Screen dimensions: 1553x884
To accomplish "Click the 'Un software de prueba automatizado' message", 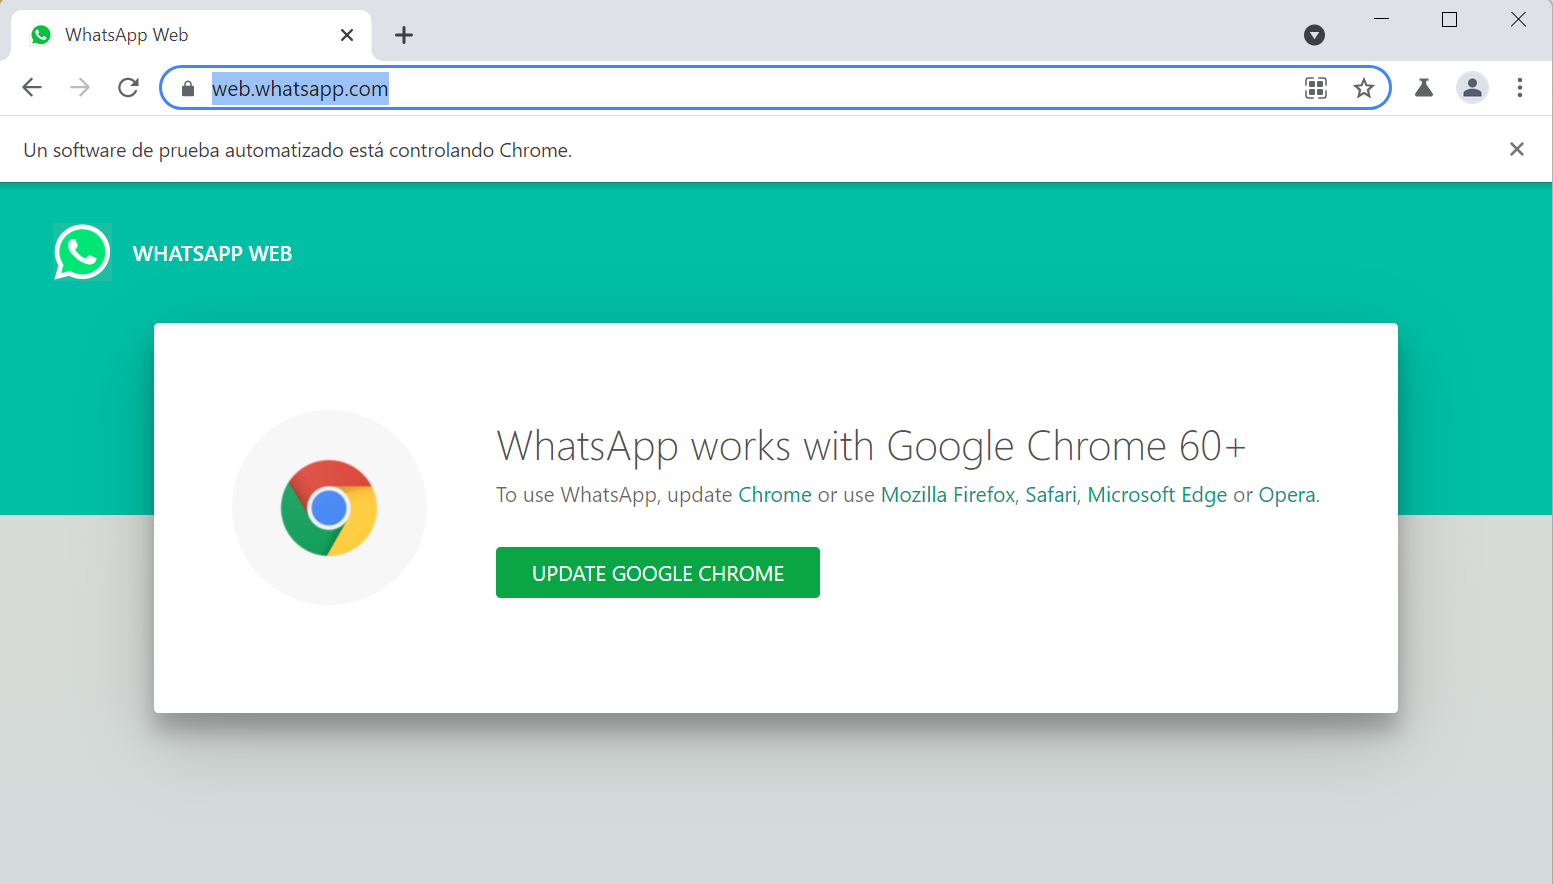I will [x=298, y=150].
